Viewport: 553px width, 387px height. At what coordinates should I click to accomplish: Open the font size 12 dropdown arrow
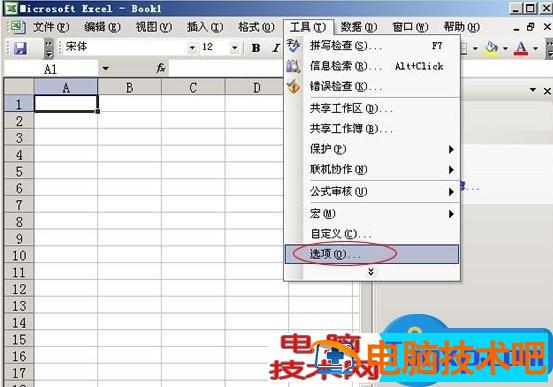click(235, 48)
